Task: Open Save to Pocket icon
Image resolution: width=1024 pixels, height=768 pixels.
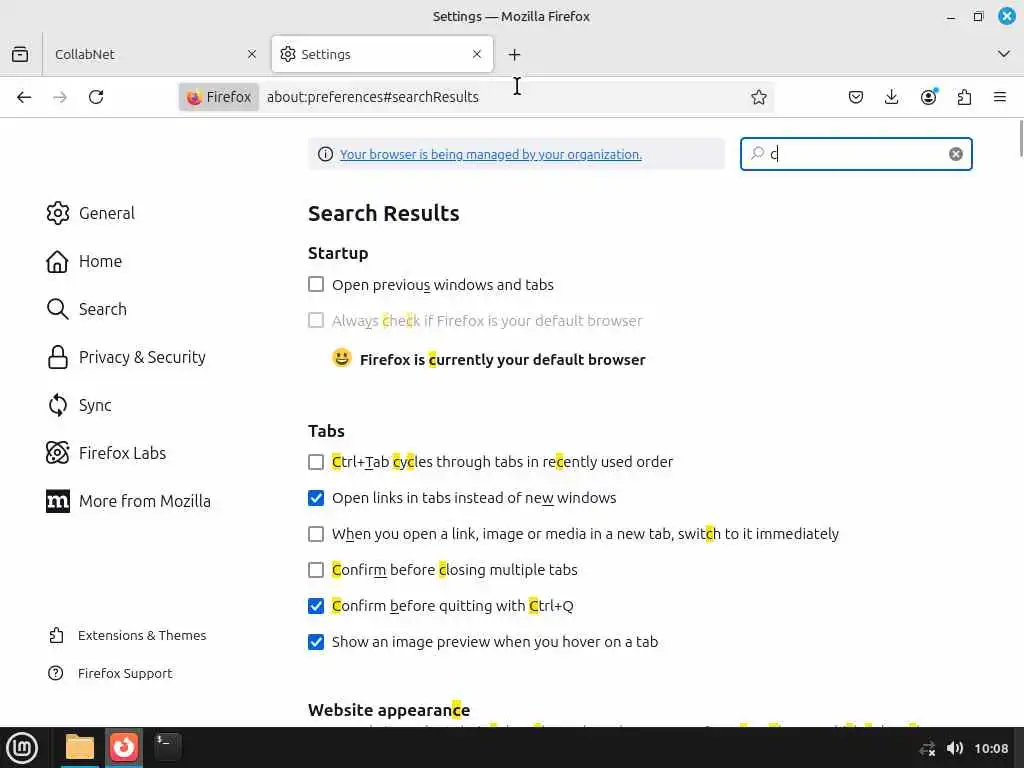Action: coord(856,97)
